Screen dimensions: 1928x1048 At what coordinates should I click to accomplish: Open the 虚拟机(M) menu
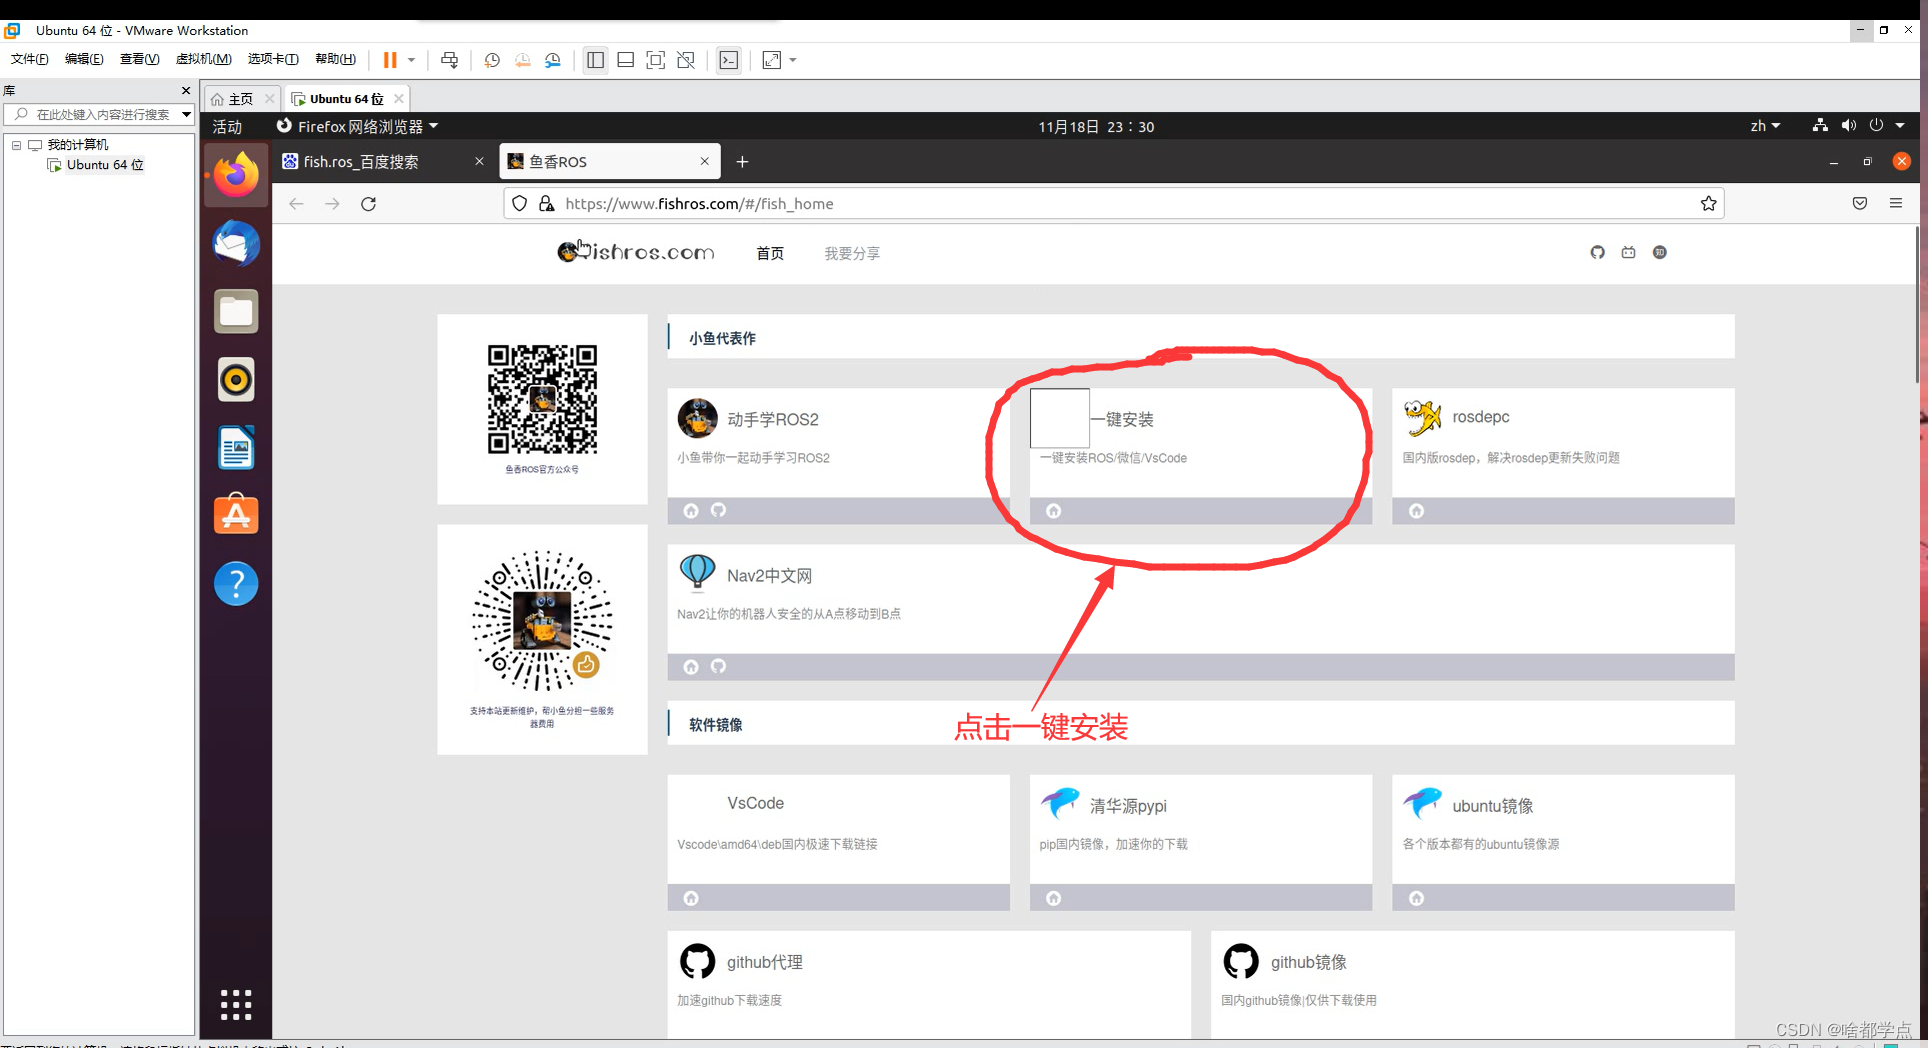point(203,59)
